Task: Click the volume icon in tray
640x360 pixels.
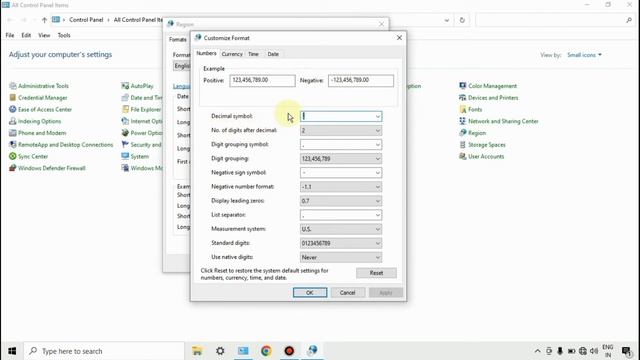Action: click(594, 351)
